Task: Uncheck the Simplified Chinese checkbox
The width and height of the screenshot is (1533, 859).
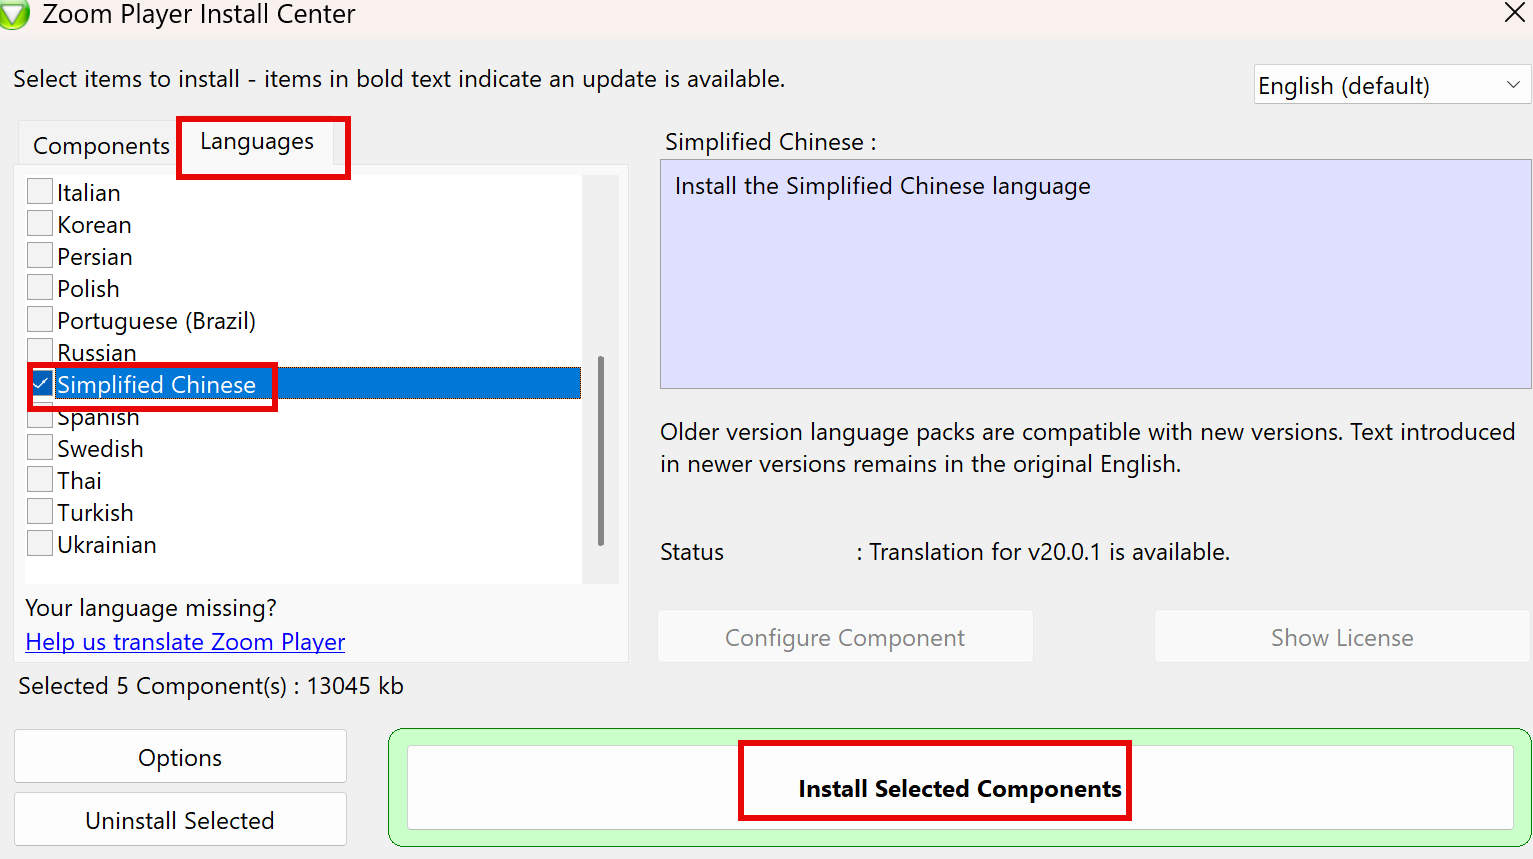Action: 42,384
